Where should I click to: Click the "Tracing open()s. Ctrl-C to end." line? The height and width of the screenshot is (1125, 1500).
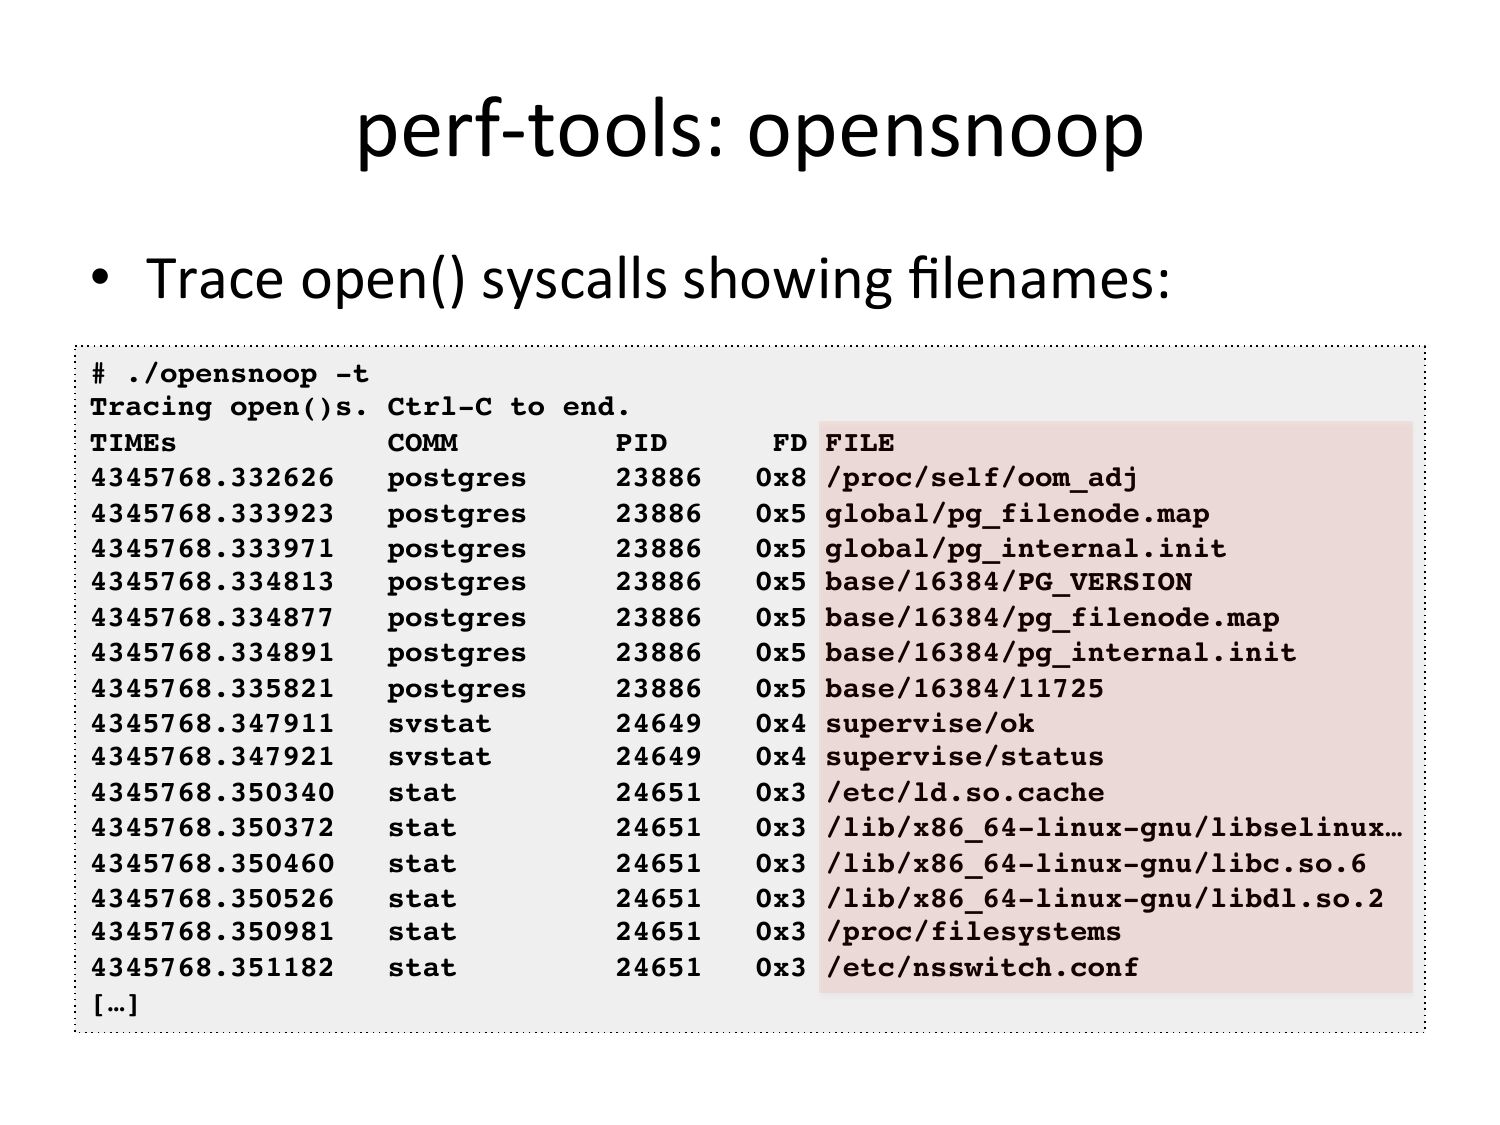pyautogui.click(x=360, y=407)
